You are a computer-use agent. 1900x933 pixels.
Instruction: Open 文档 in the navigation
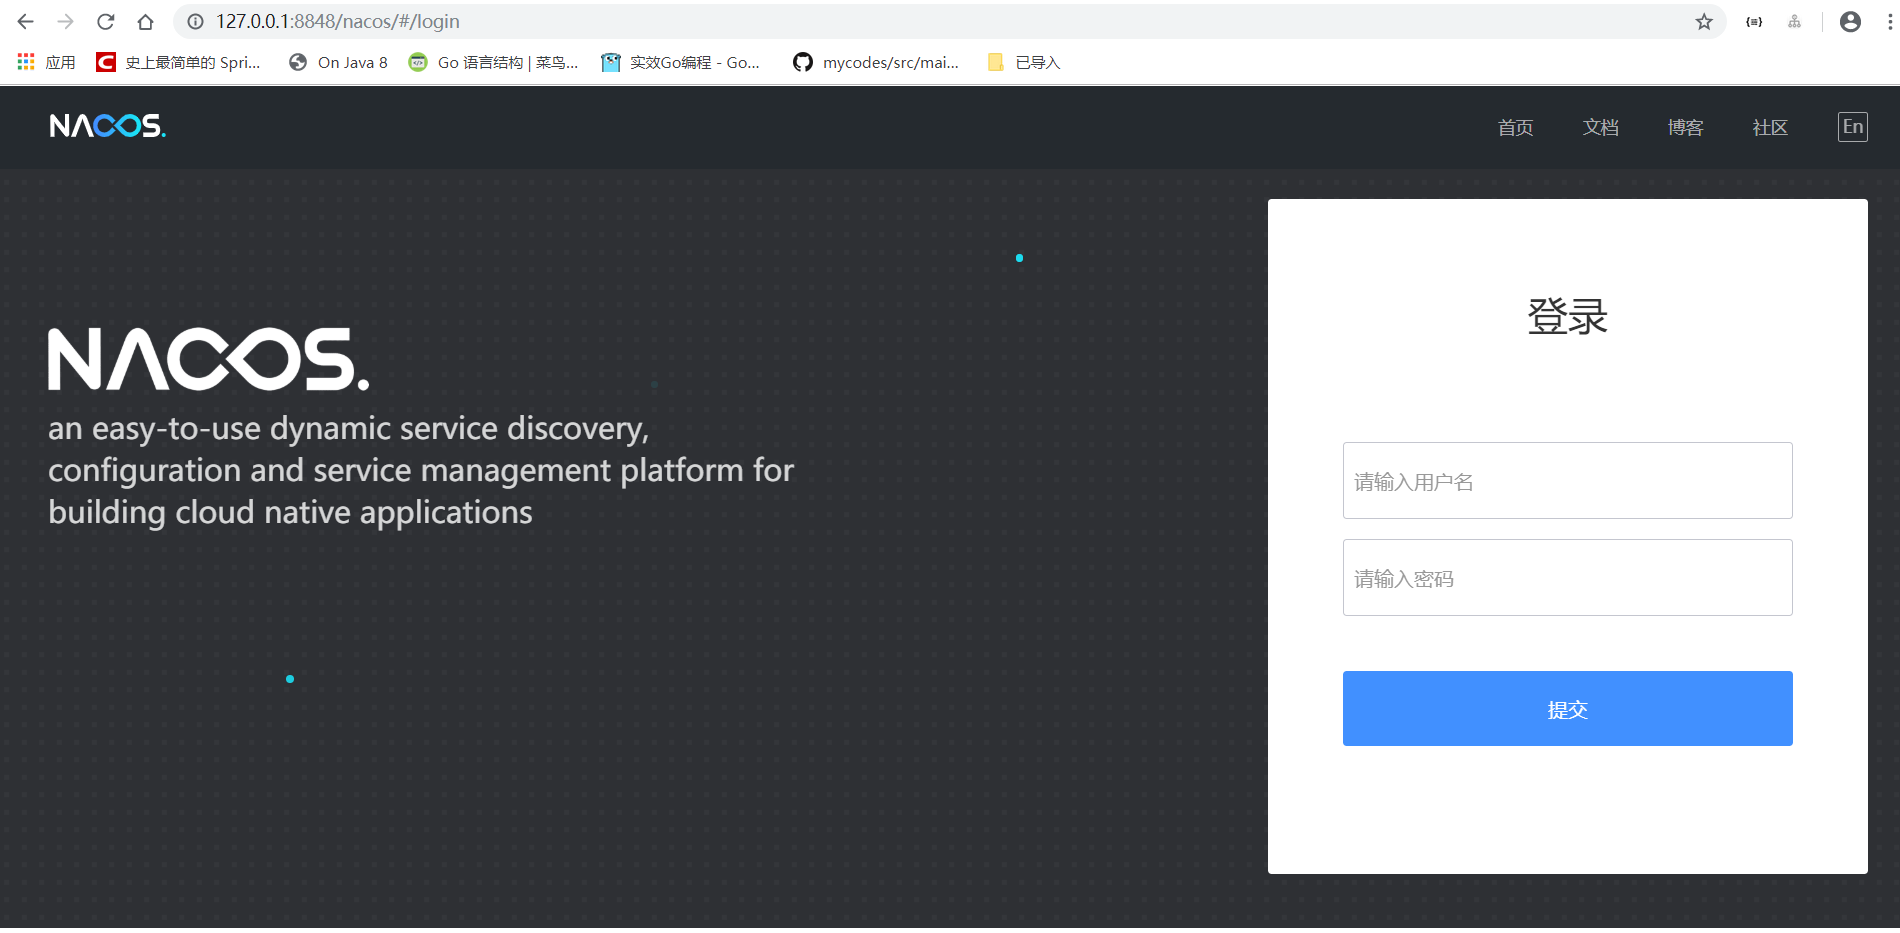[1600, 127]
